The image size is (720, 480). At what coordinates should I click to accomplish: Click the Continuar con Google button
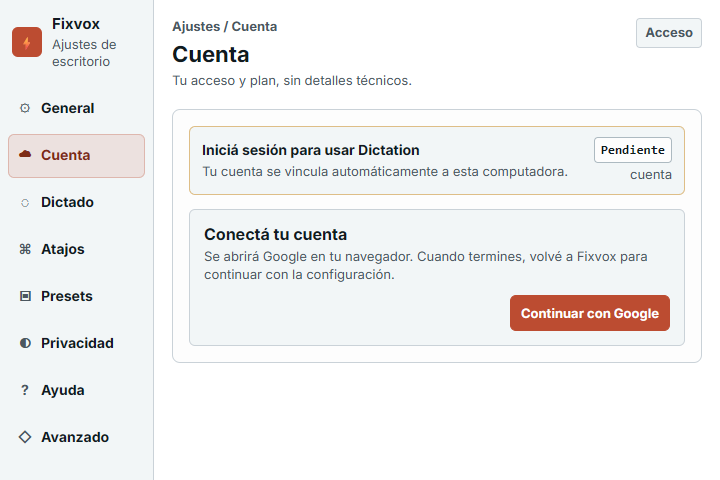590,313
